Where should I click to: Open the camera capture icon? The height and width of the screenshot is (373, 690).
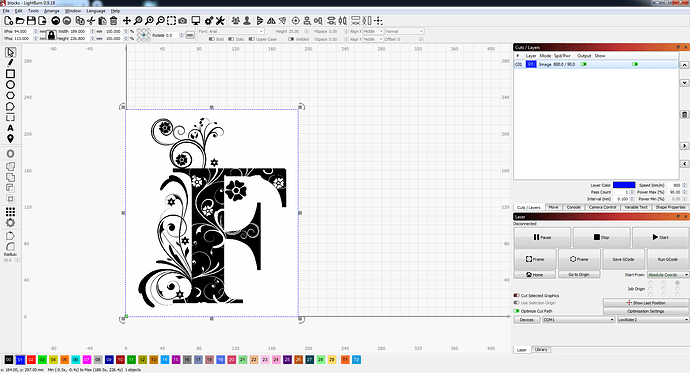[x=183, y=21]
